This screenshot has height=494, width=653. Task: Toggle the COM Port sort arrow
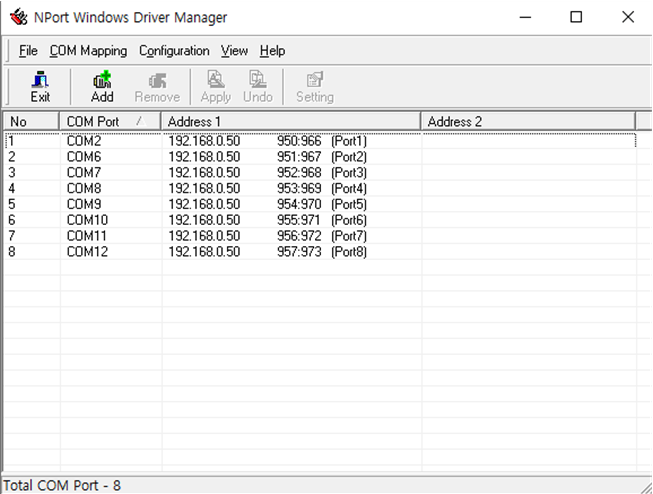click(141, 121)
